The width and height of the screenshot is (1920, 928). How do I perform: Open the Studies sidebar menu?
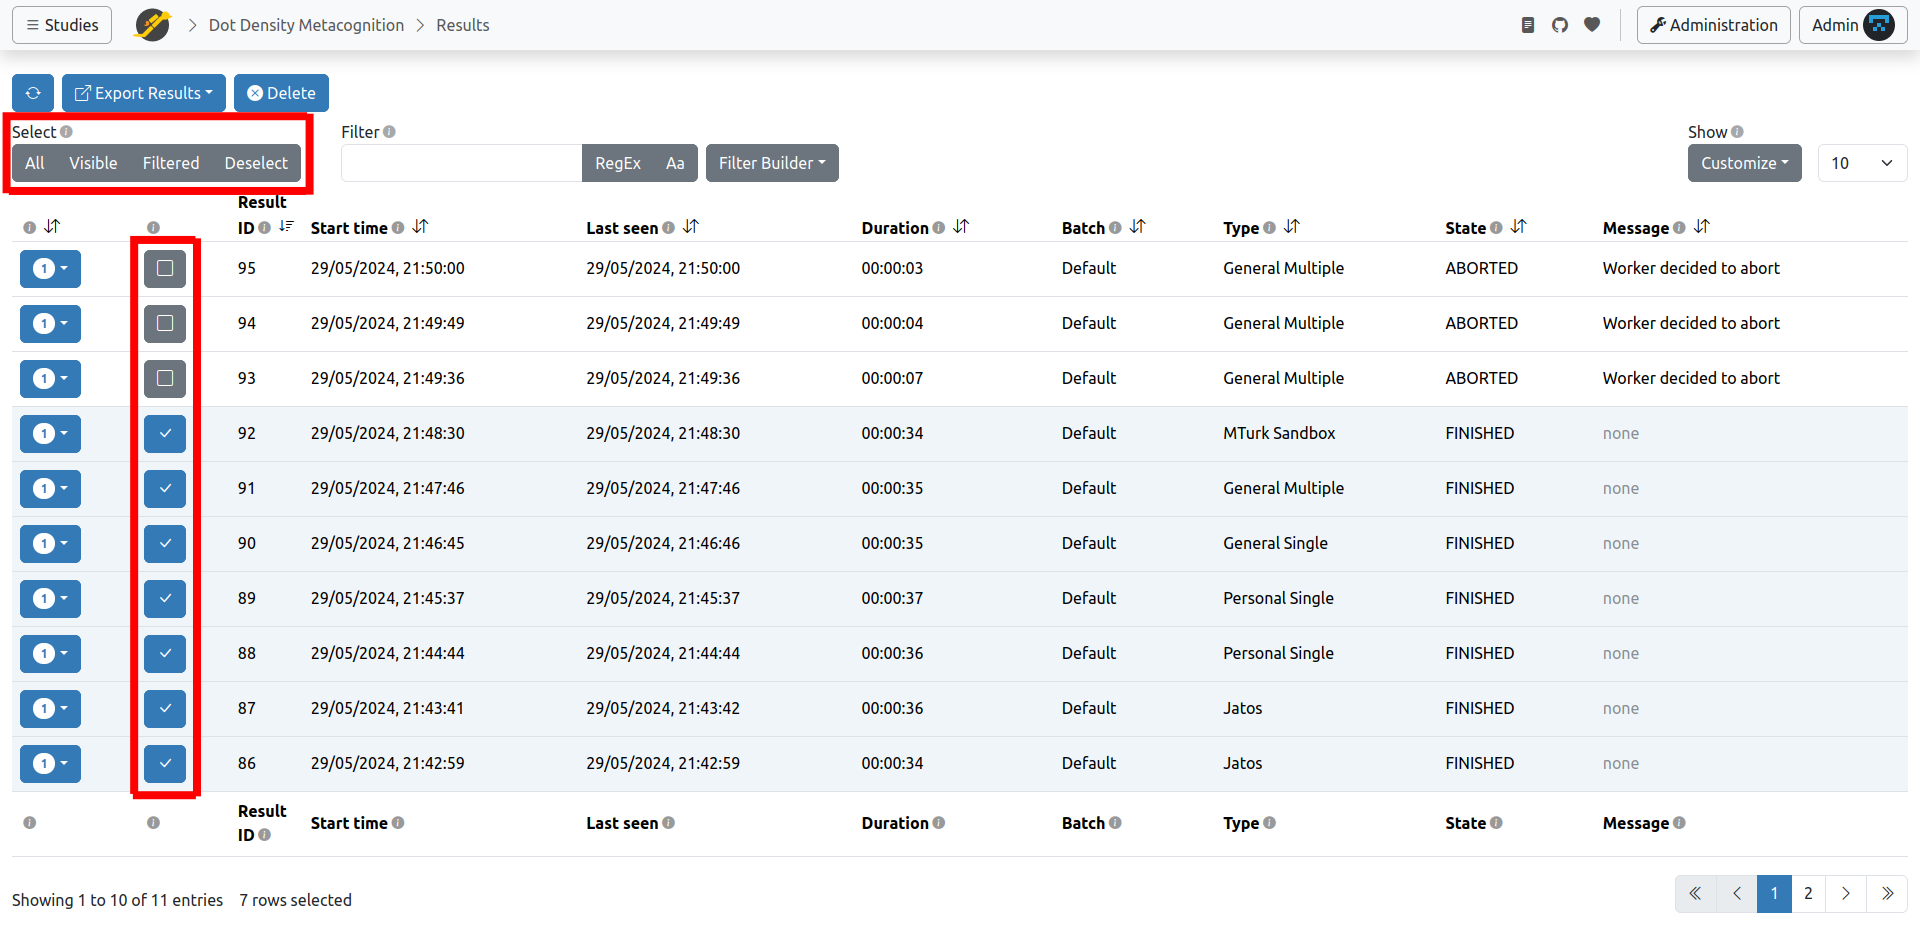(x=62, y=25)
